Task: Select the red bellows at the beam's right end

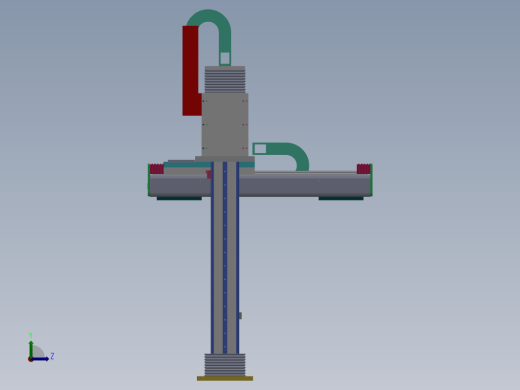Action: coord(363,169)
